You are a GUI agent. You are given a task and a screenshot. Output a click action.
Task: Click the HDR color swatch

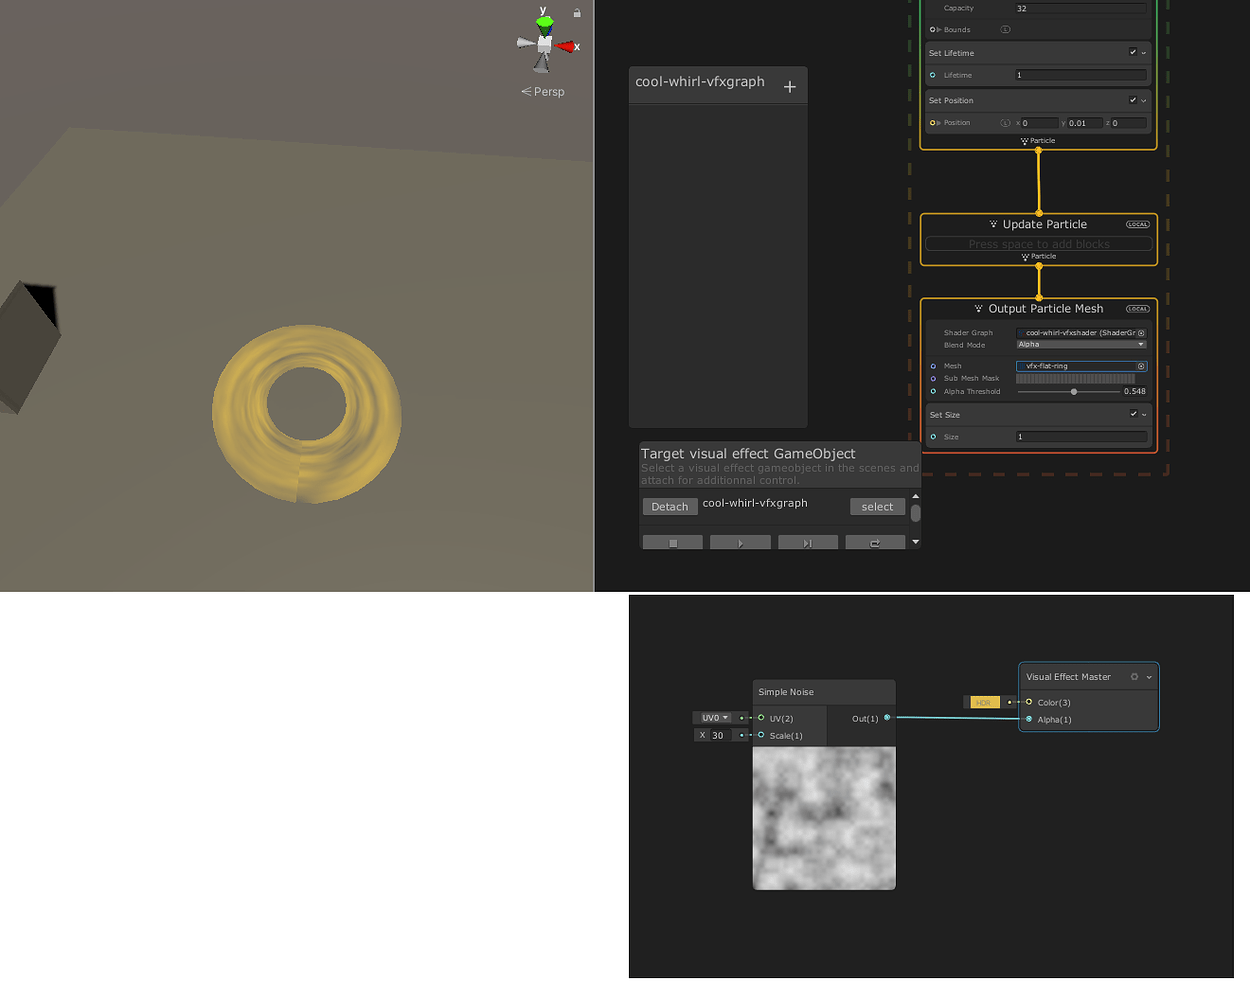[984, 703]
